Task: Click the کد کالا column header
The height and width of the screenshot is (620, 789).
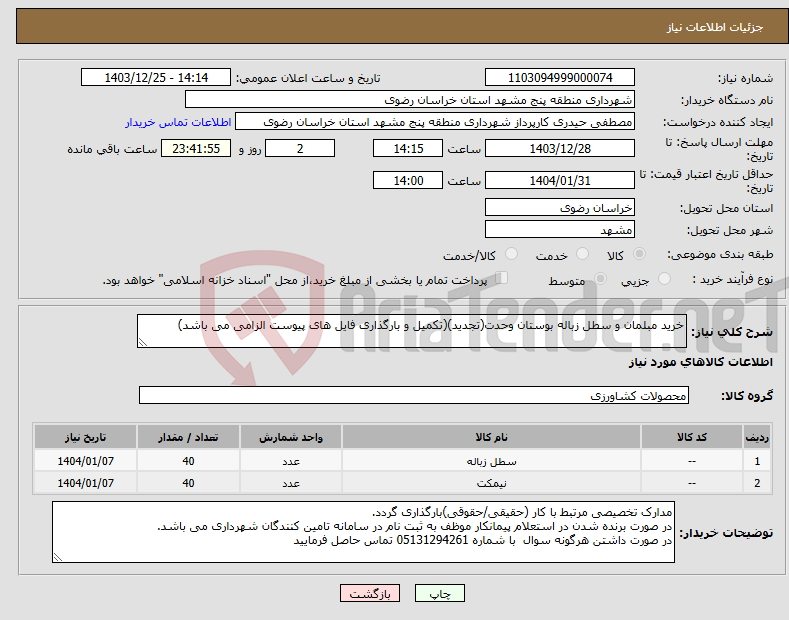Action: tap(692, 437)
